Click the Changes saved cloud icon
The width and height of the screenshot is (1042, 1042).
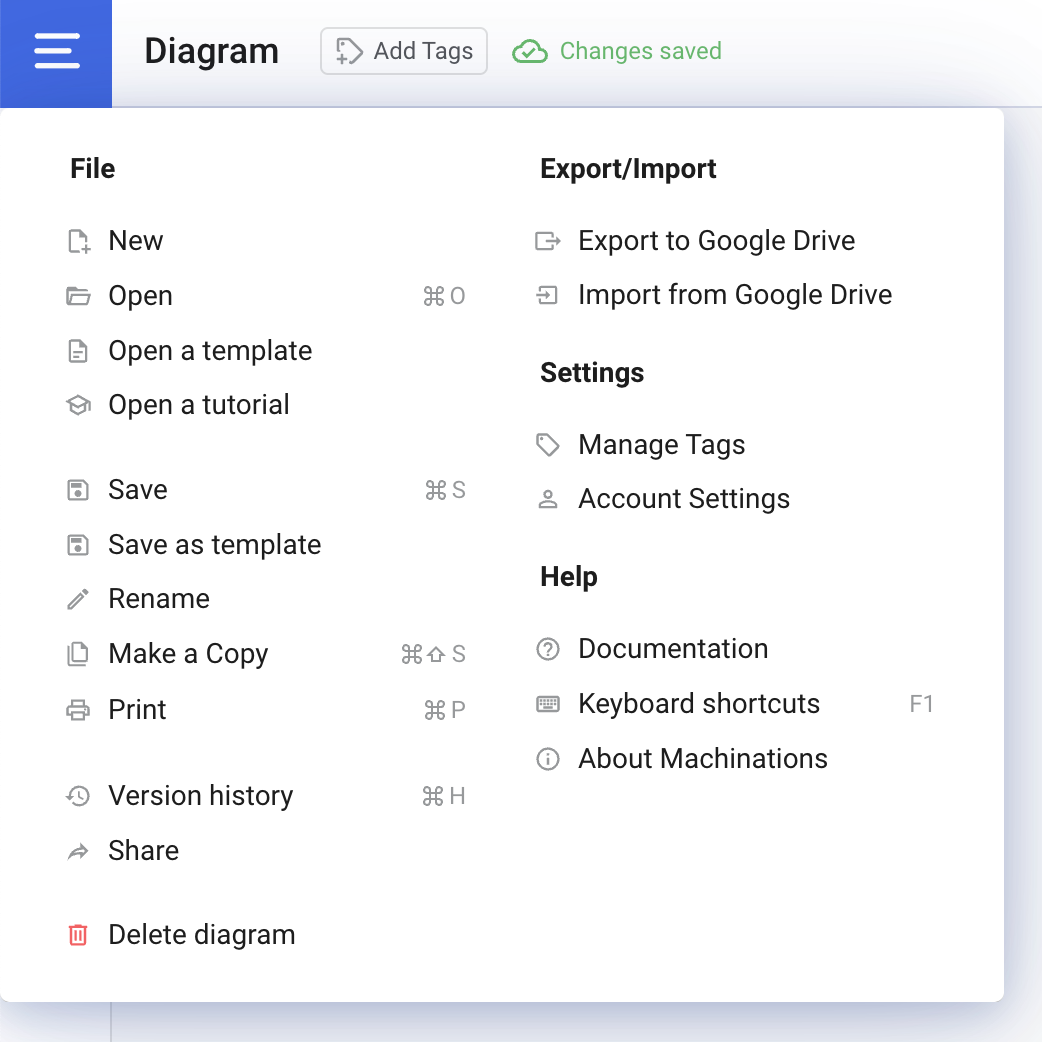(530, 51)
